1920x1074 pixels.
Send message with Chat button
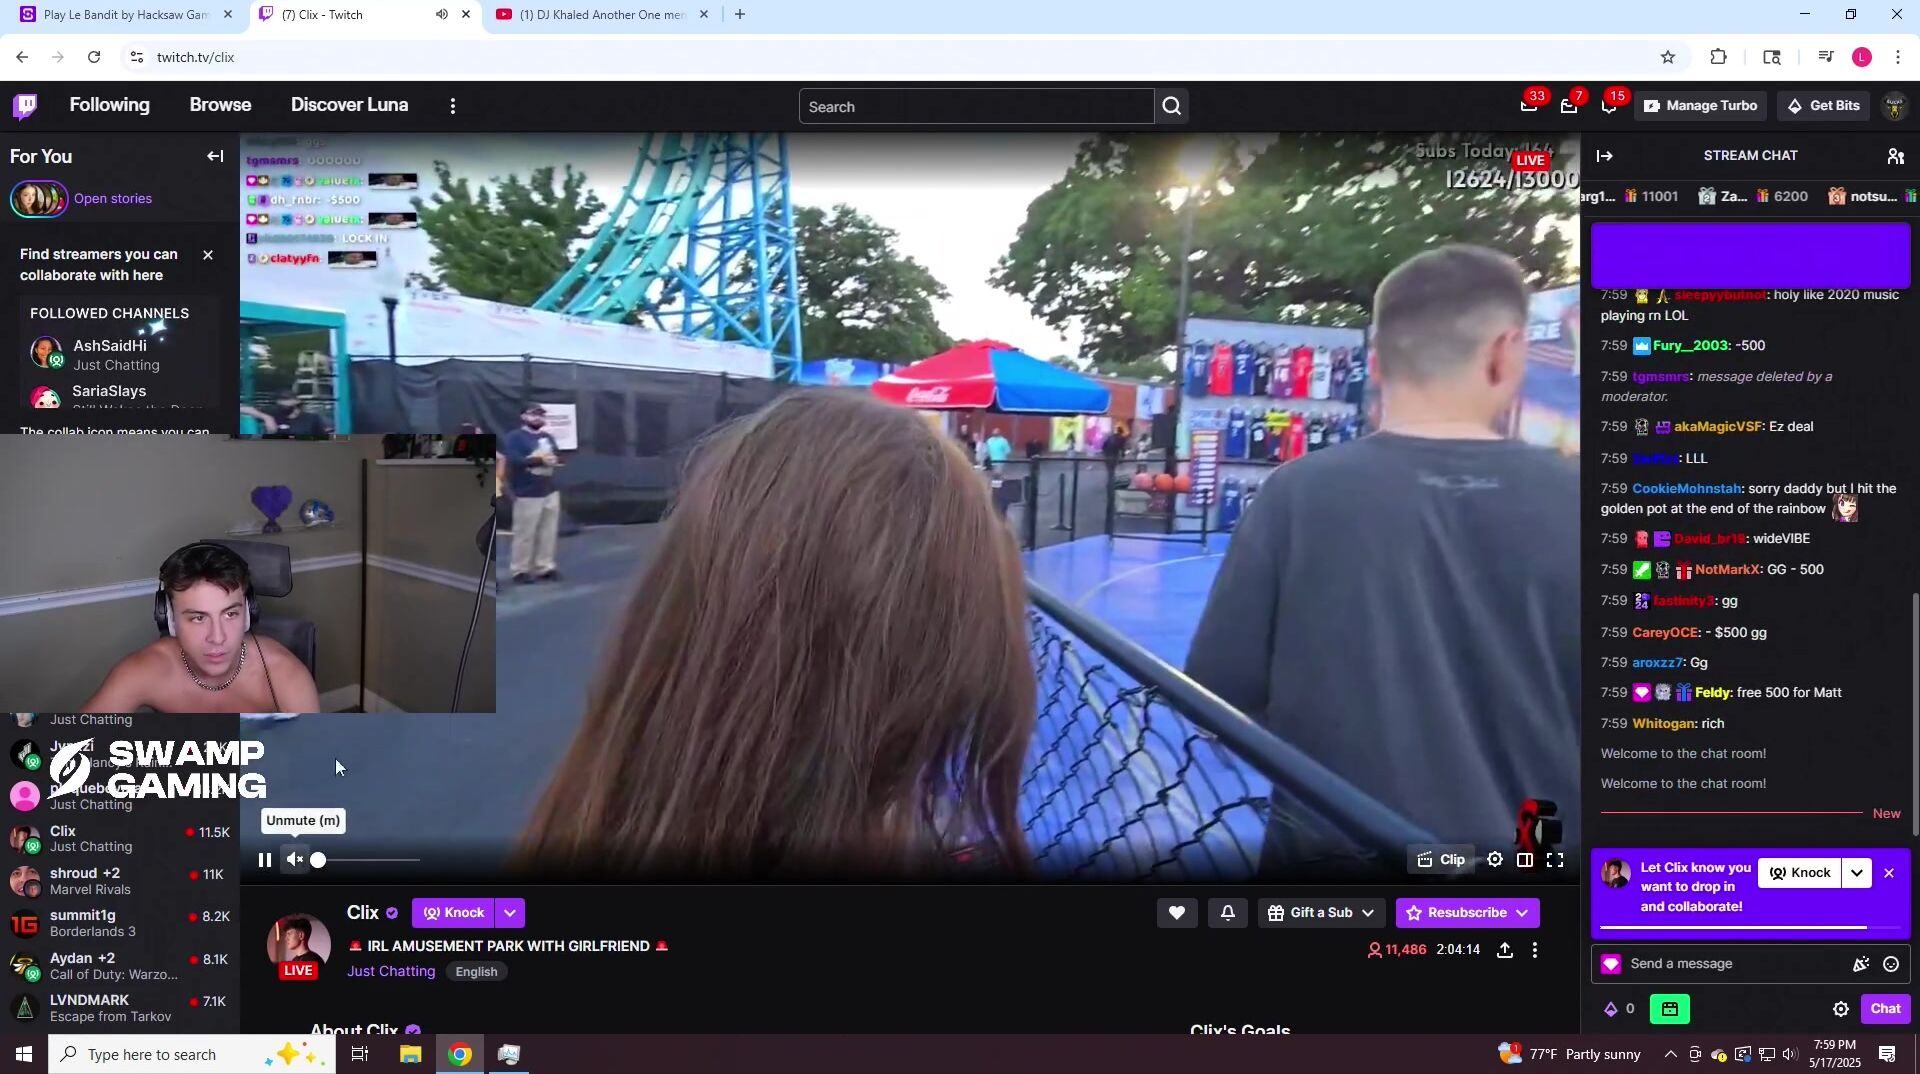tap(1885, 1009)
